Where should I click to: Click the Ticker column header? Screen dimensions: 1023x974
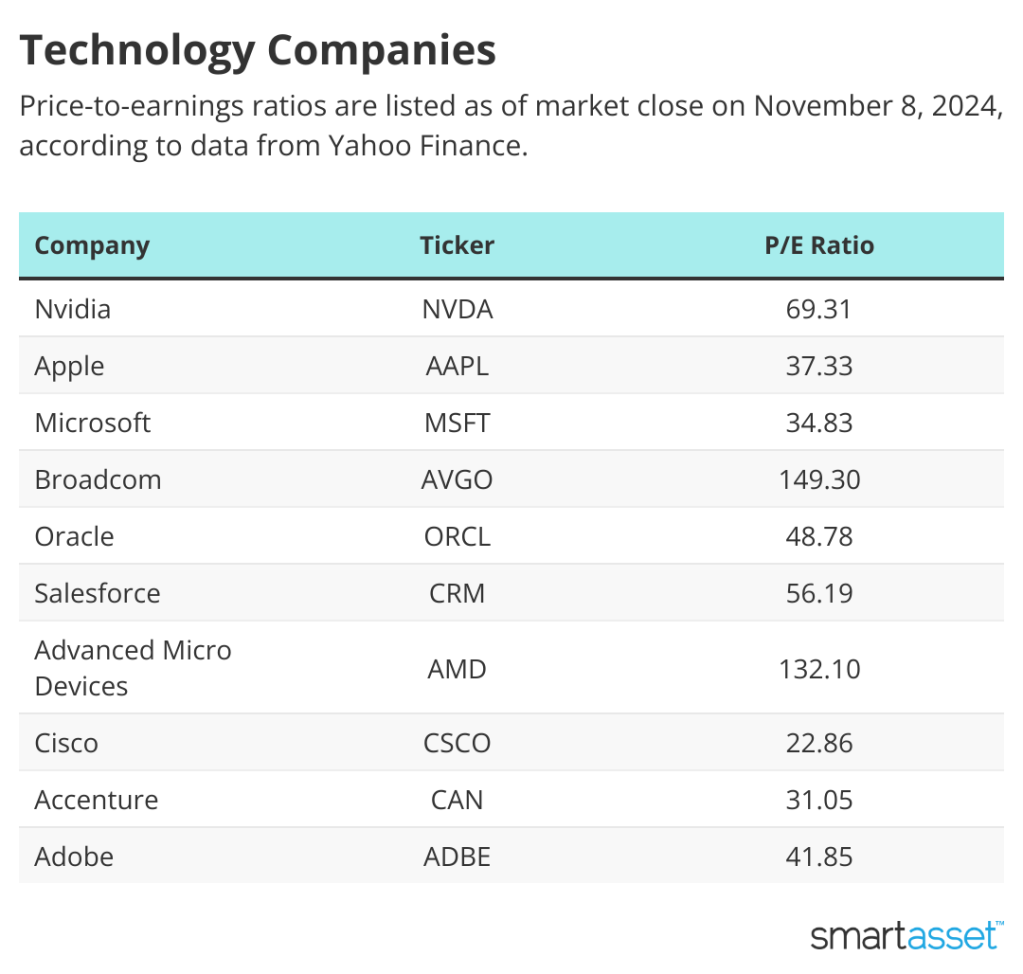click(457, 246)
